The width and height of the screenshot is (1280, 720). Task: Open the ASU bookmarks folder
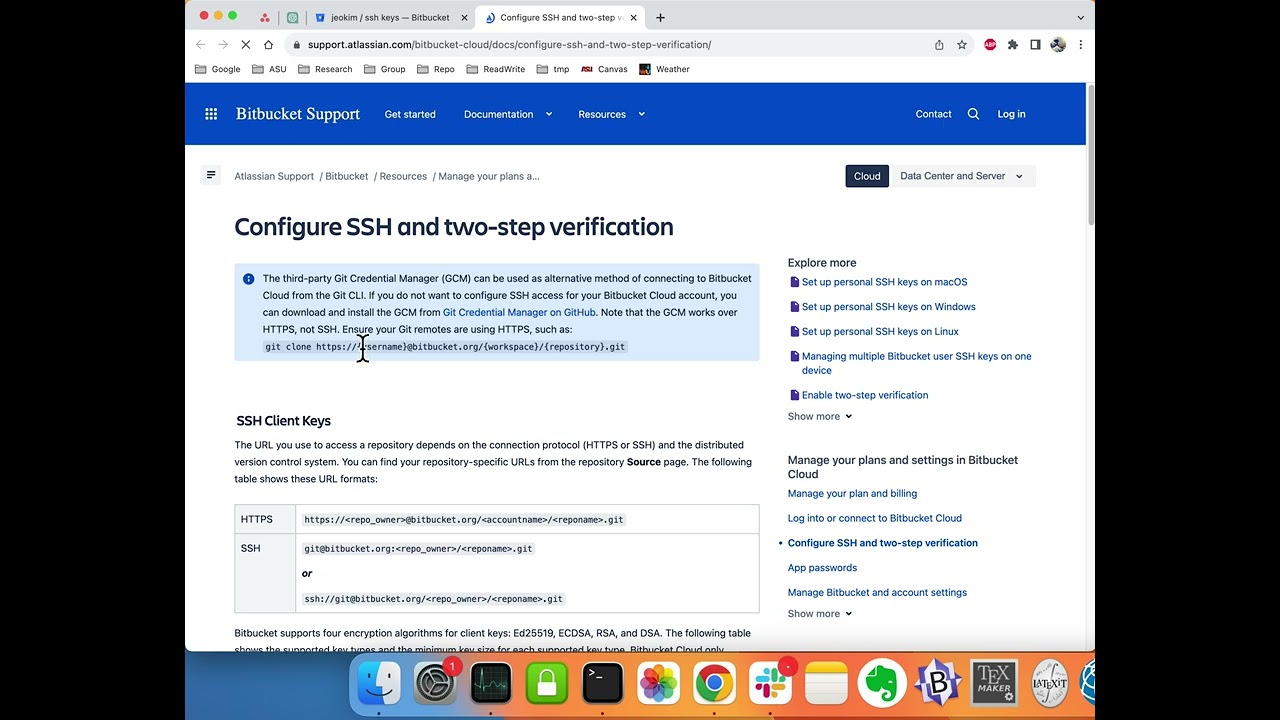pos(269,69)
